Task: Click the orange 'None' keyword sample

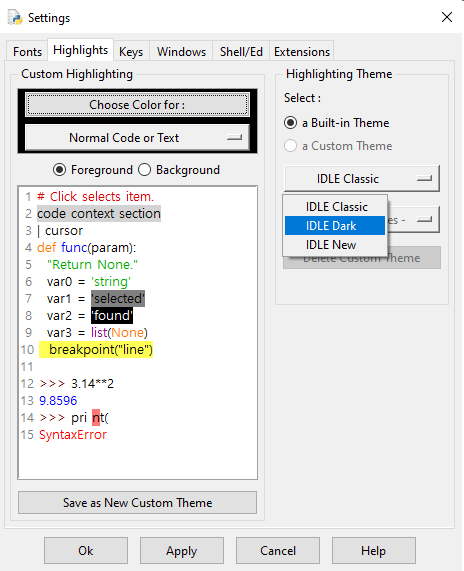Action: pyautogui.click(x=127, y=332)
